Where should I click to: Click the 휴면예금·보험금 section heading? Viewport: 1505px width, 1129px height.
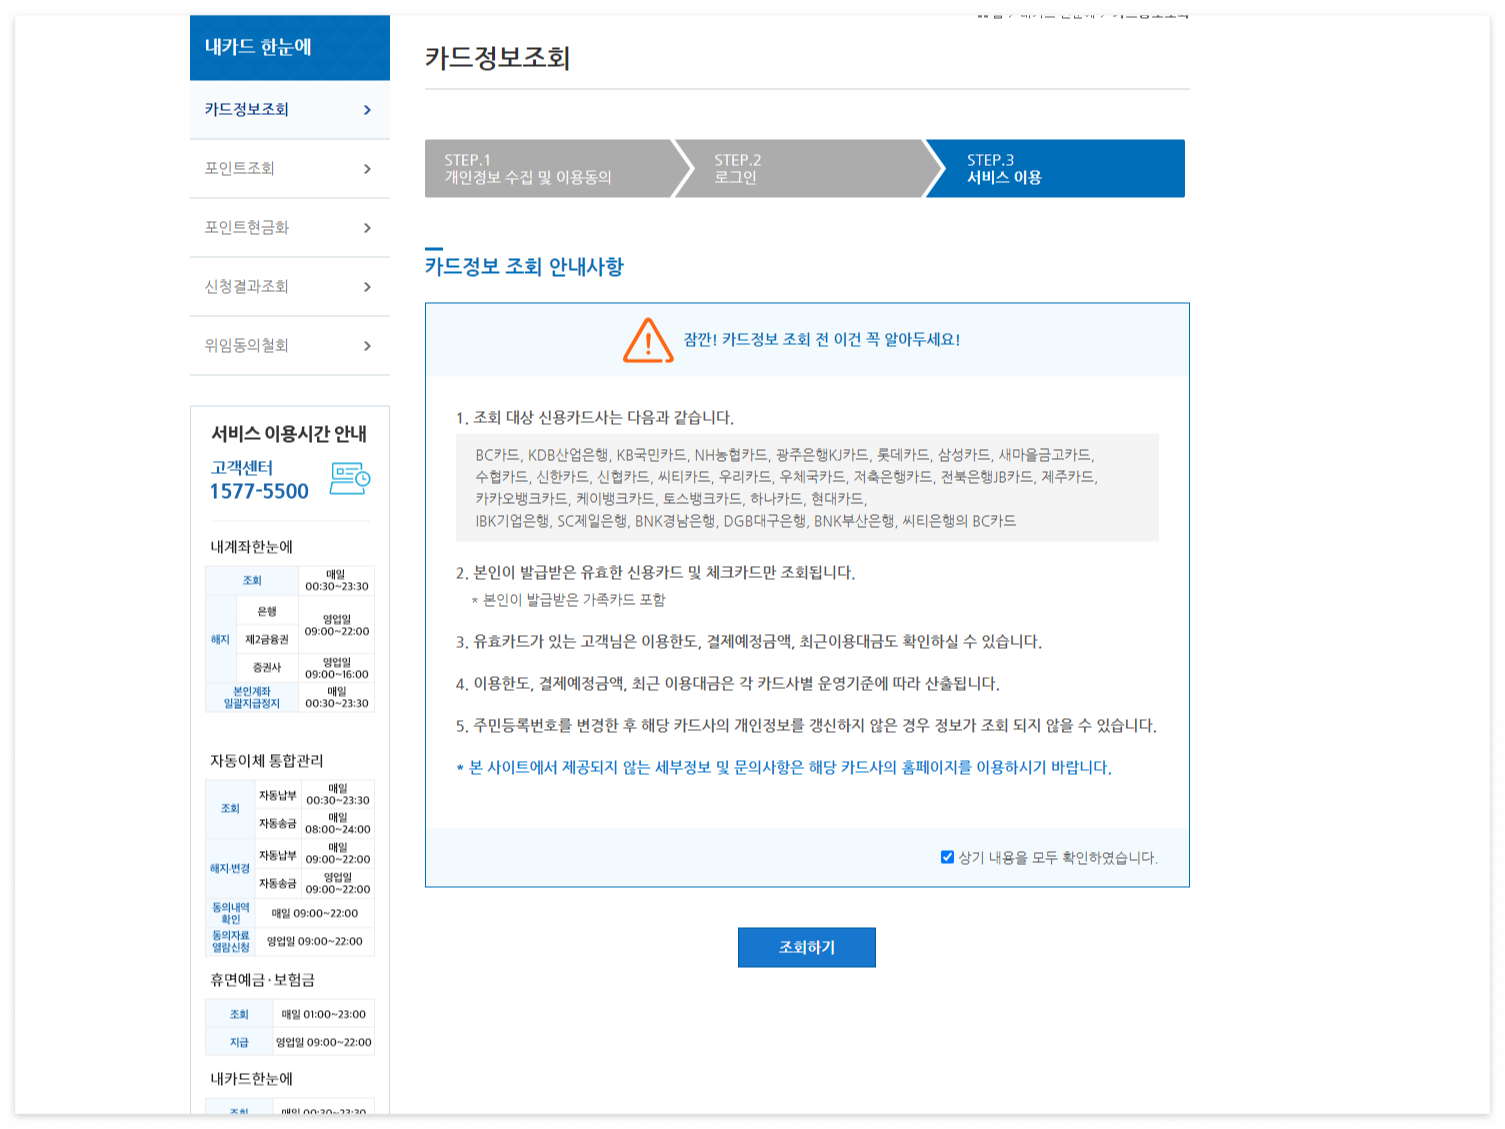(x=263, y=980)
